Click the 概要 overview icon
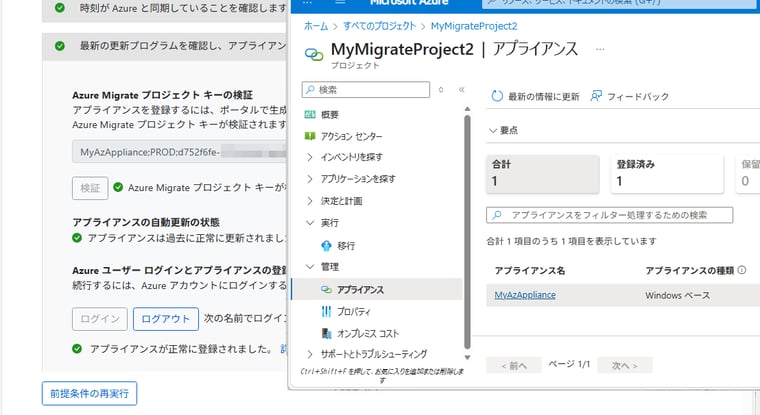 310,114
